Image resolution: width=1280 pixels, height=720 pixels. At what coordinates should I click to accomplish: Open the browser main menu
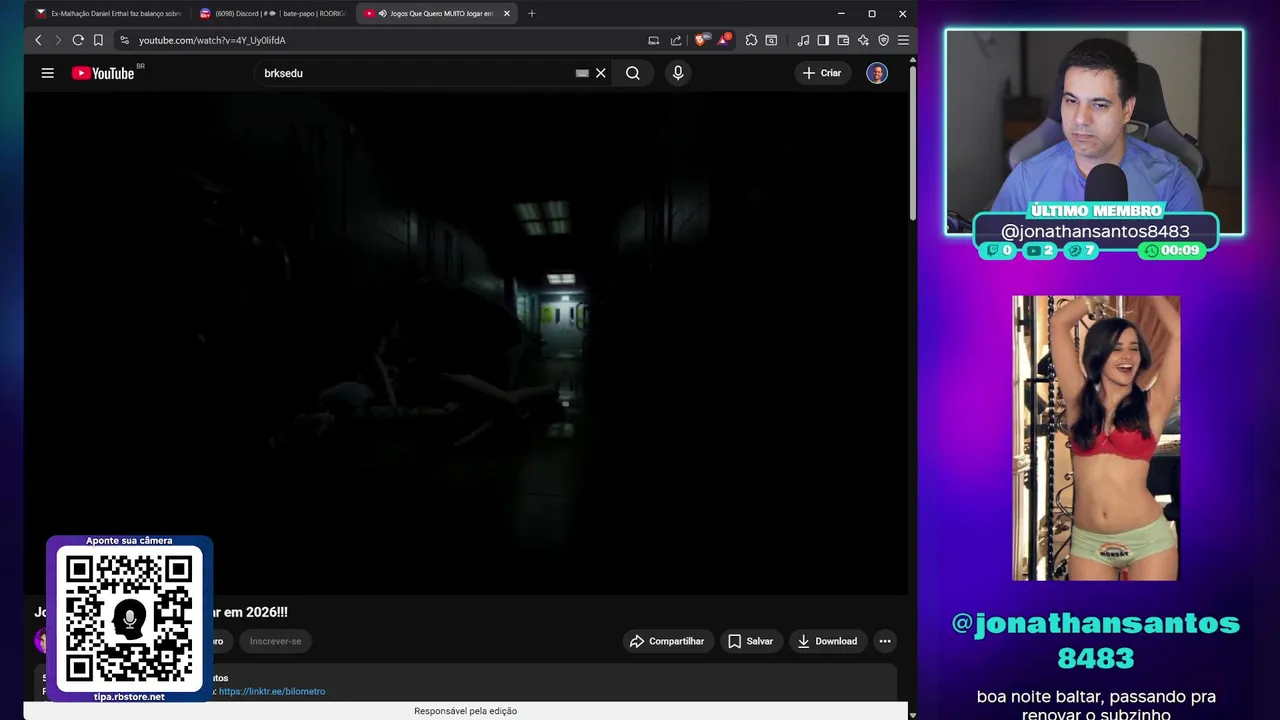coord(903,40)
